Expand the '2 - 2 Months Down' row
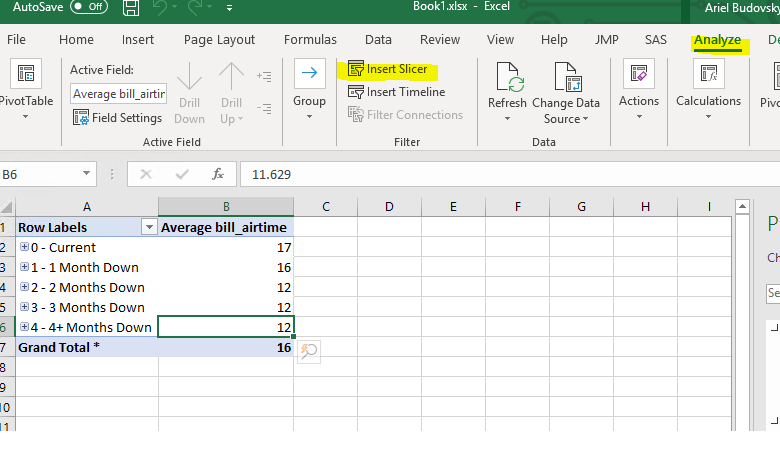The width and height of the screenshot is (780, 460). (x=24, y=287)
